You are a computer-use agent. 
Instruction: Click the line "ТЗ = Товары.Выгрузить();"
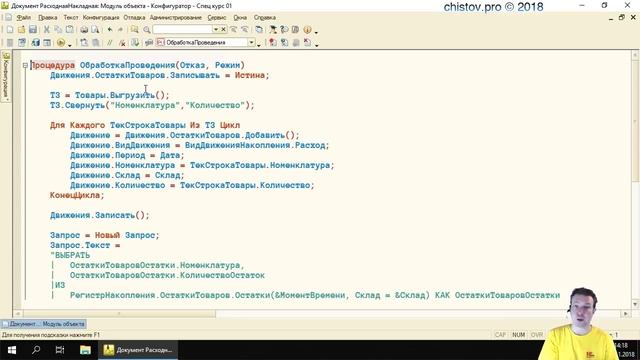(x=109, y=96)
